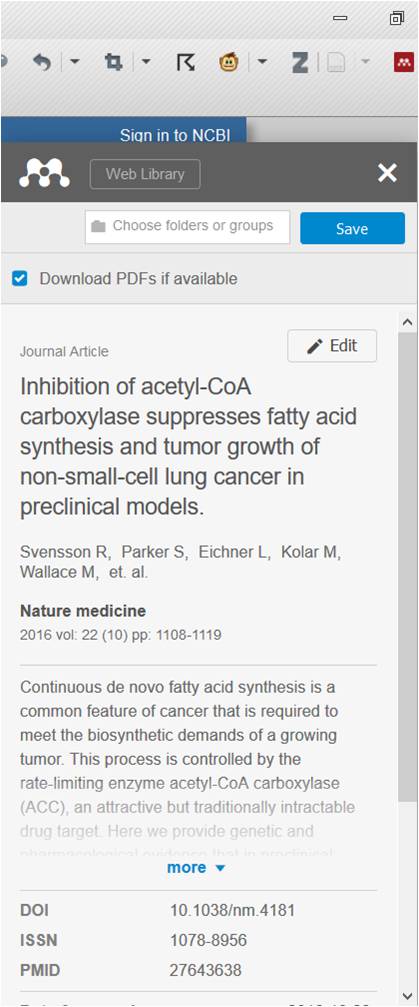
Task: Click the cursor arrow toolbar icon
Action: tap(185, 62)
